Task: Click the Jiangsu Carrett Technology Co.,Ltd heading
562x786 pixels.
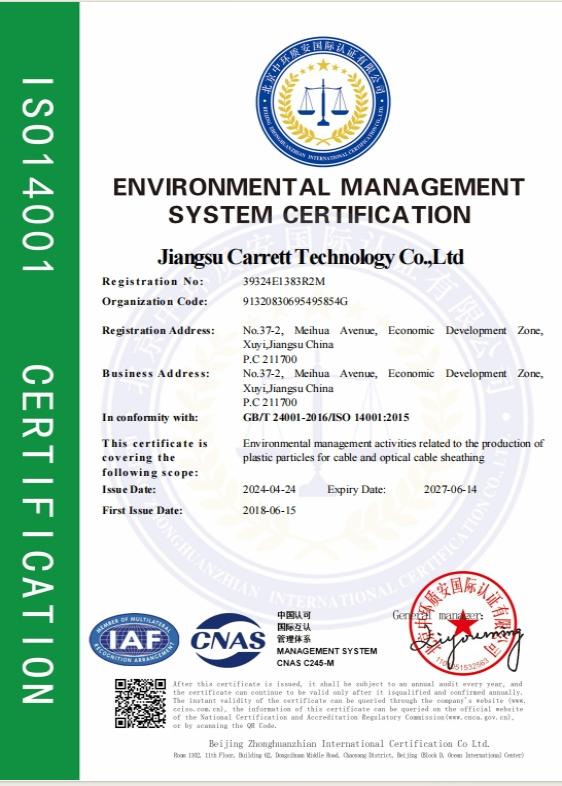Action: click(x=310, y=257)
